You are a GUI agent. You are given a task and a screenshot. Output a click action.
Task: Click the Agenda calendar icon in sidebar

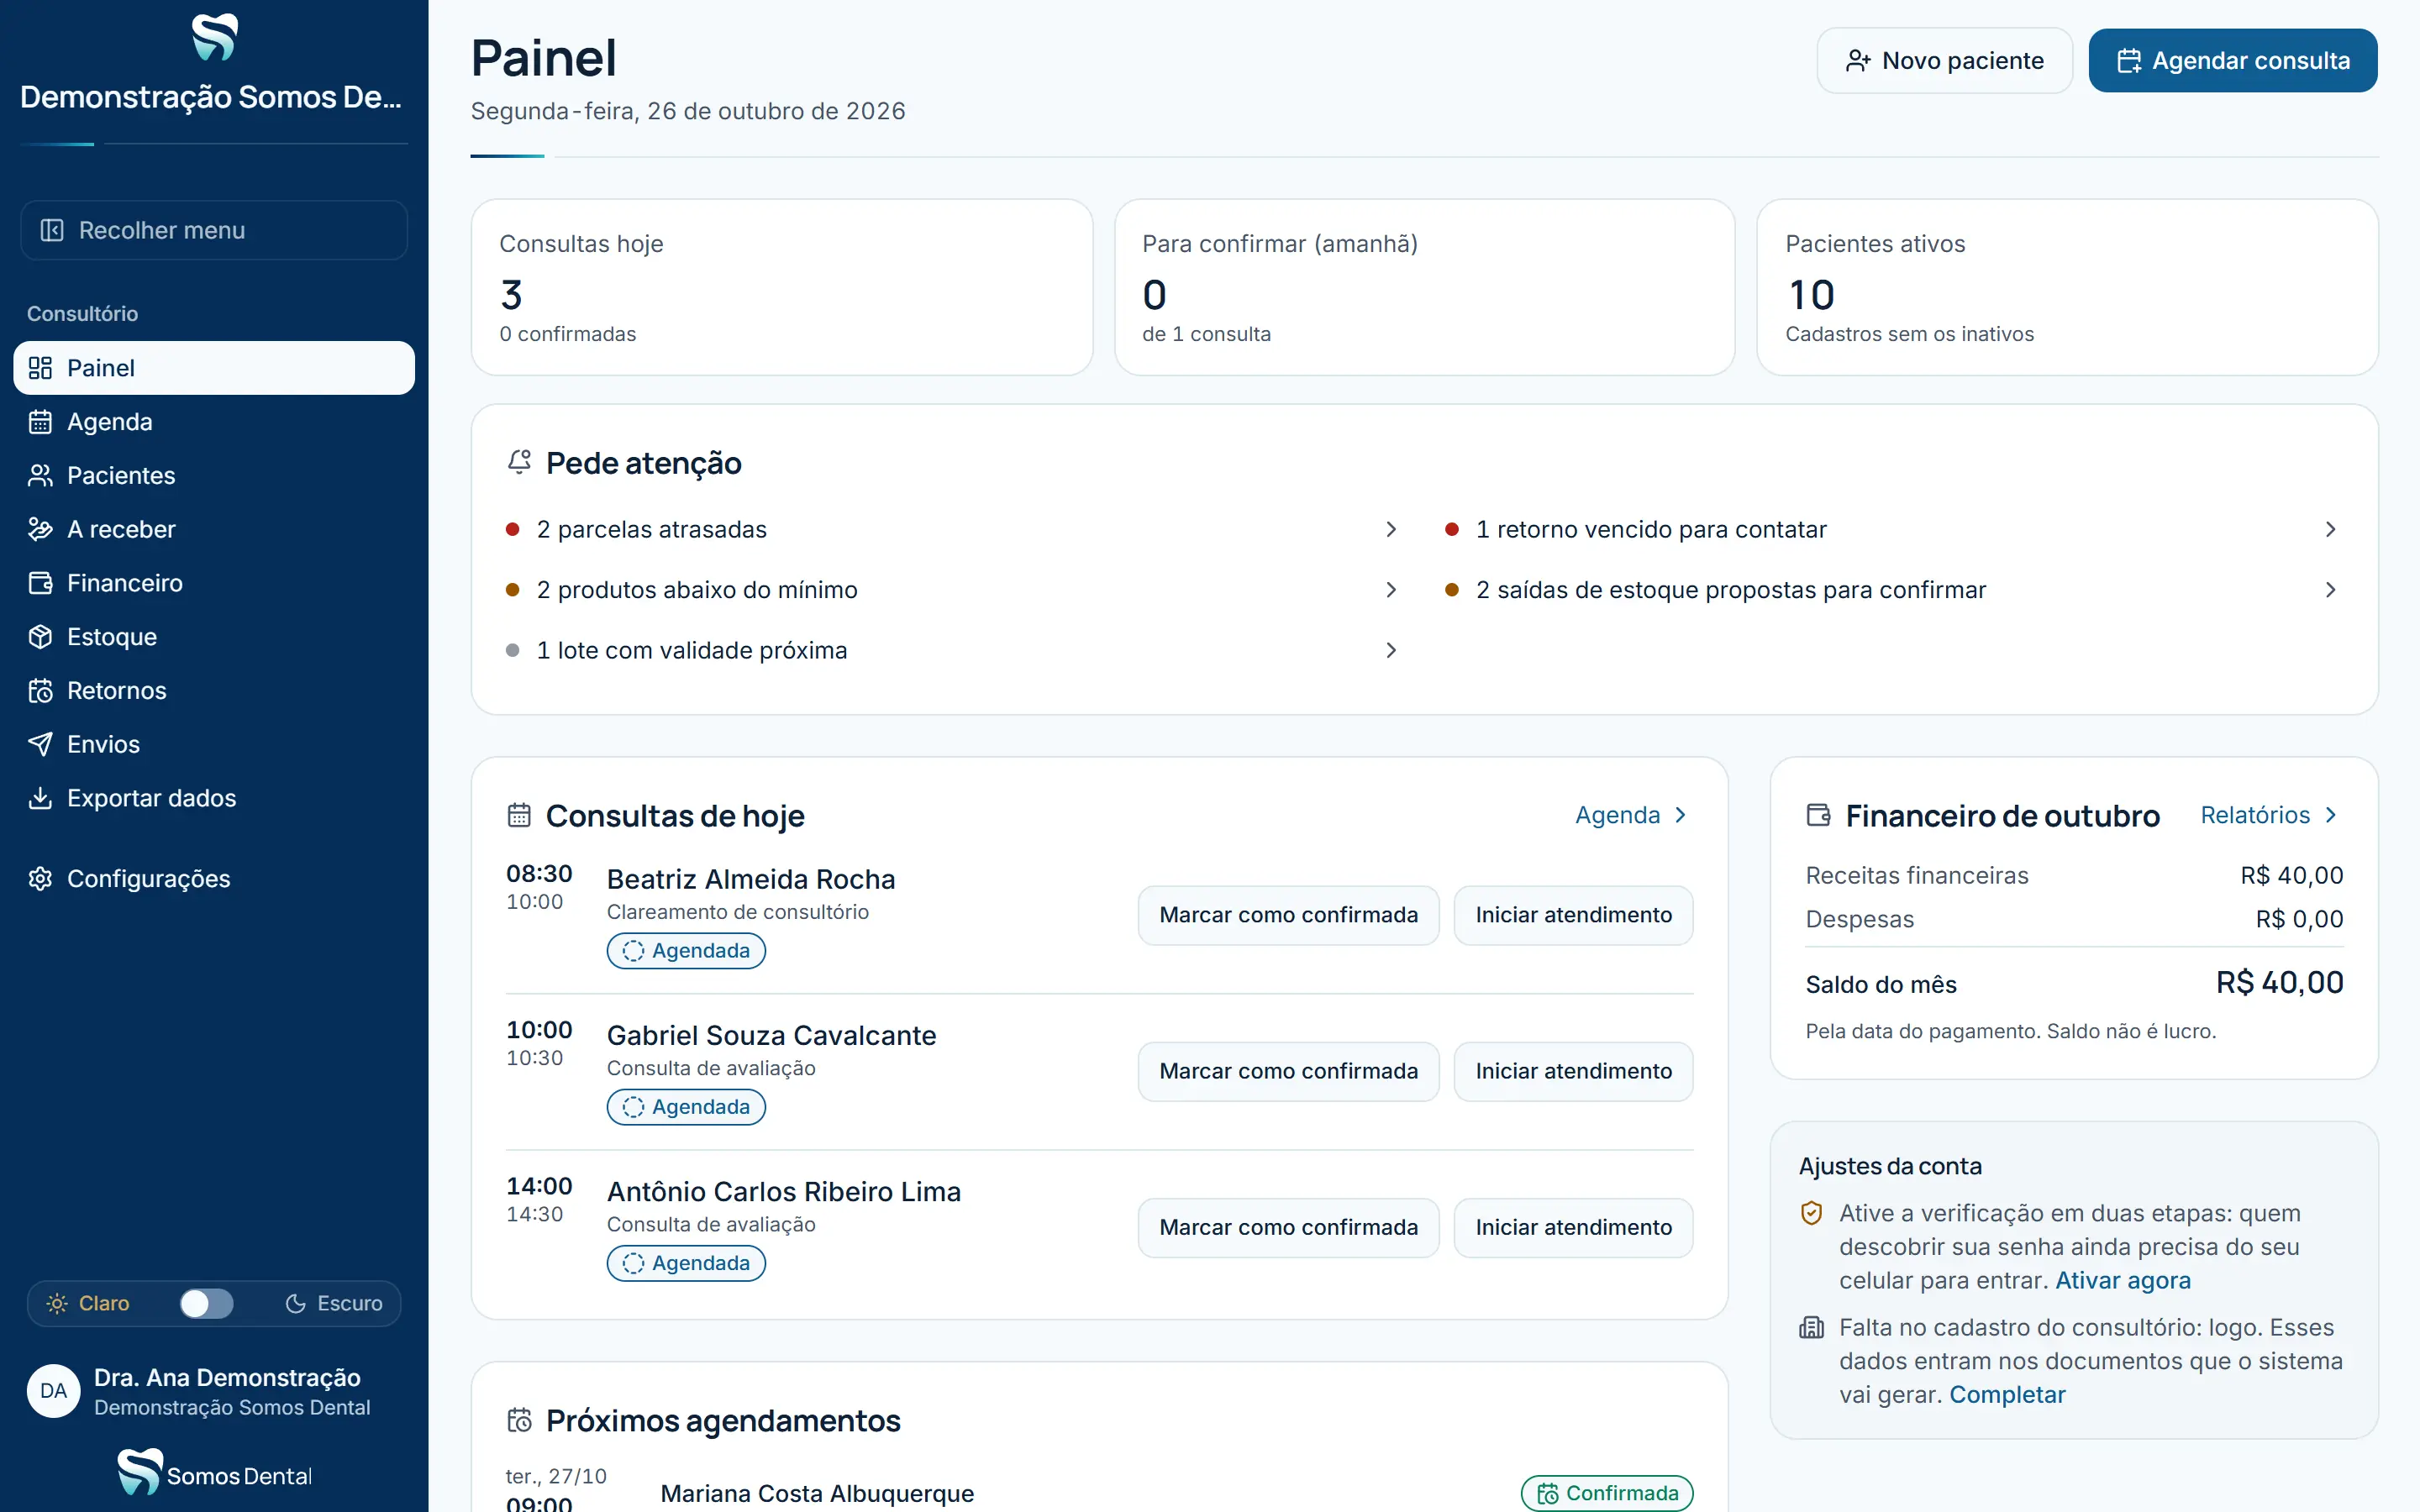tap(40, 422)
